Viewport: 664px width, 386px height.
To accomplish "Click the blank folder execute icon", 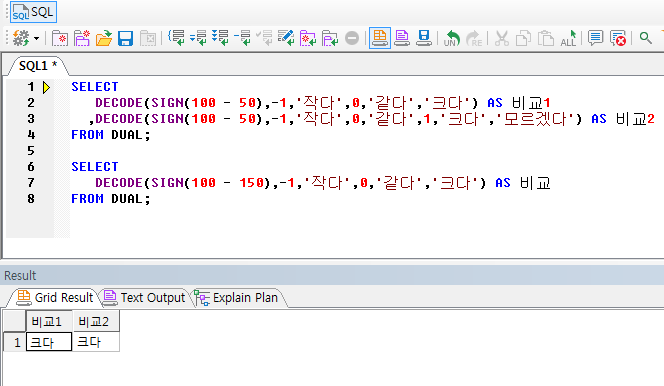I will tap(330, 38).
